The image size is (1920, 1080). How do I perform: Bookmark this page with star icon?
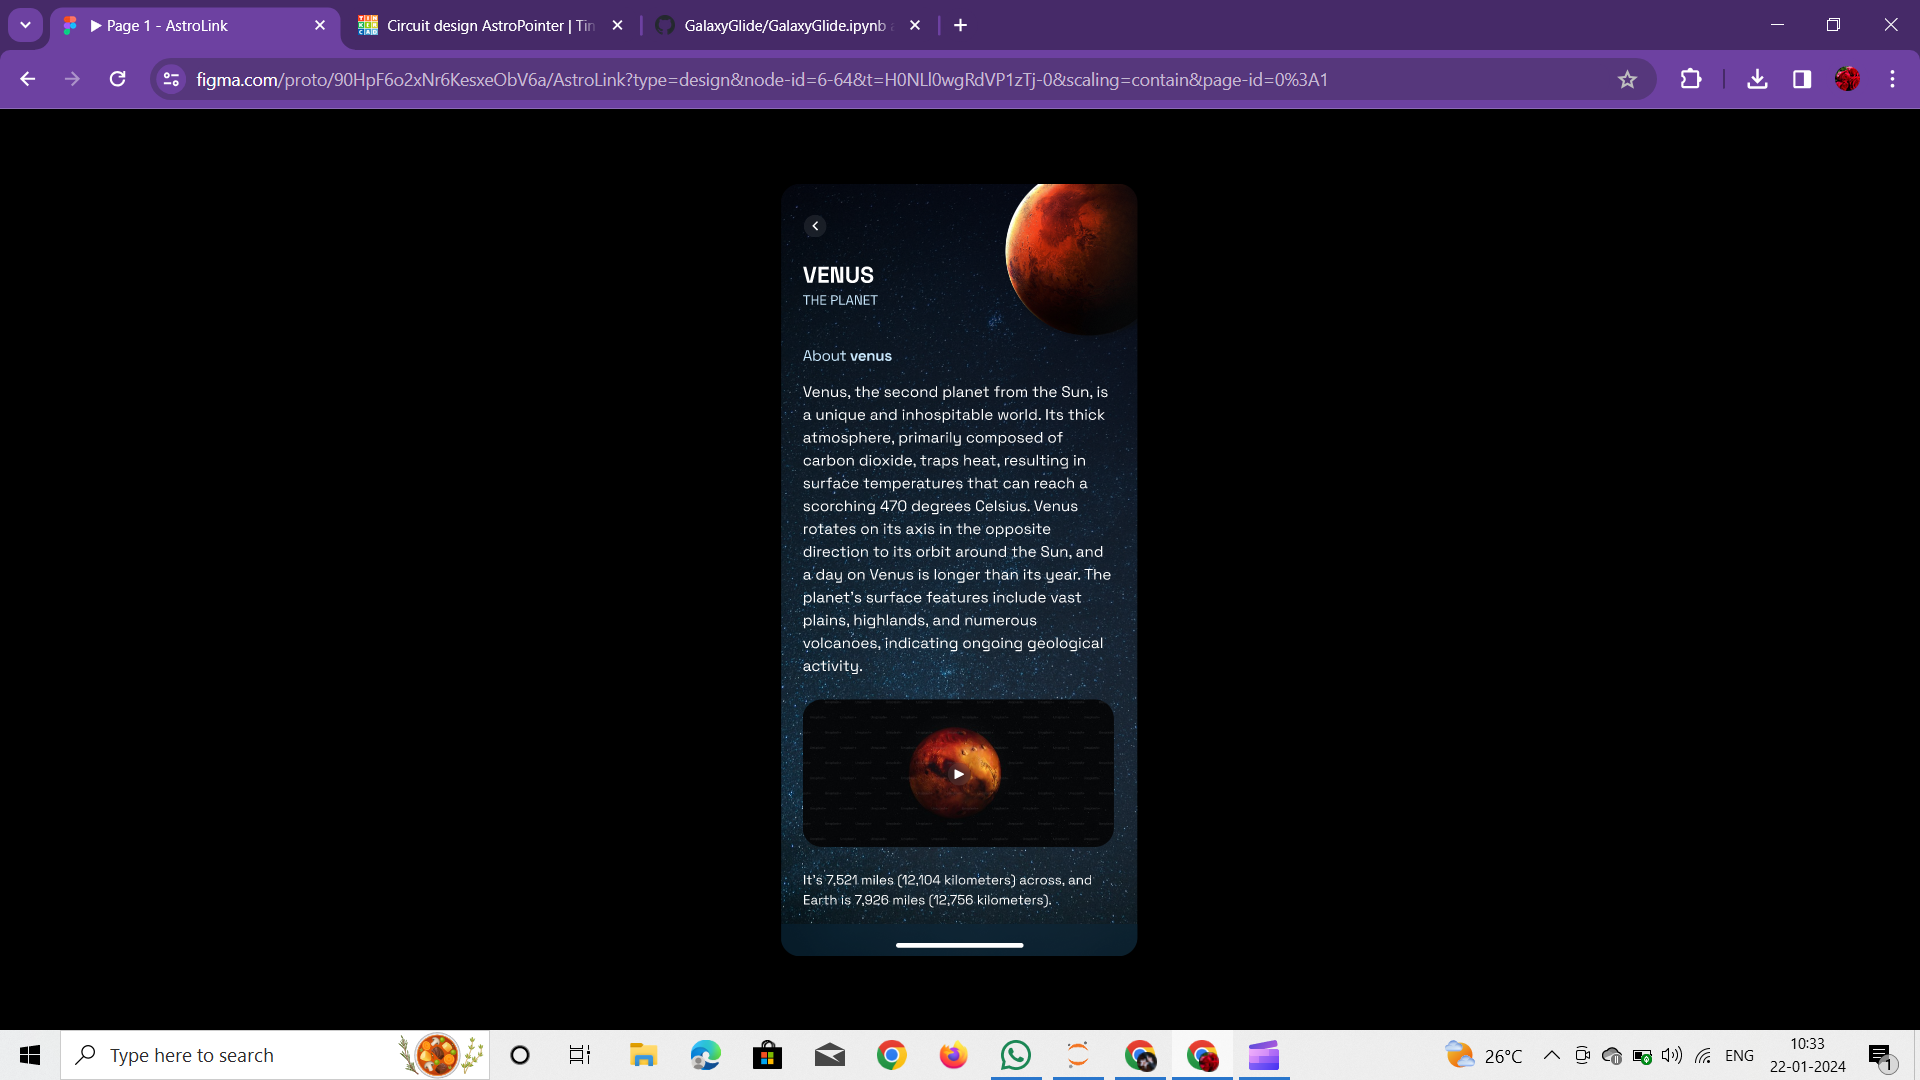click(x=1627, y=80)
